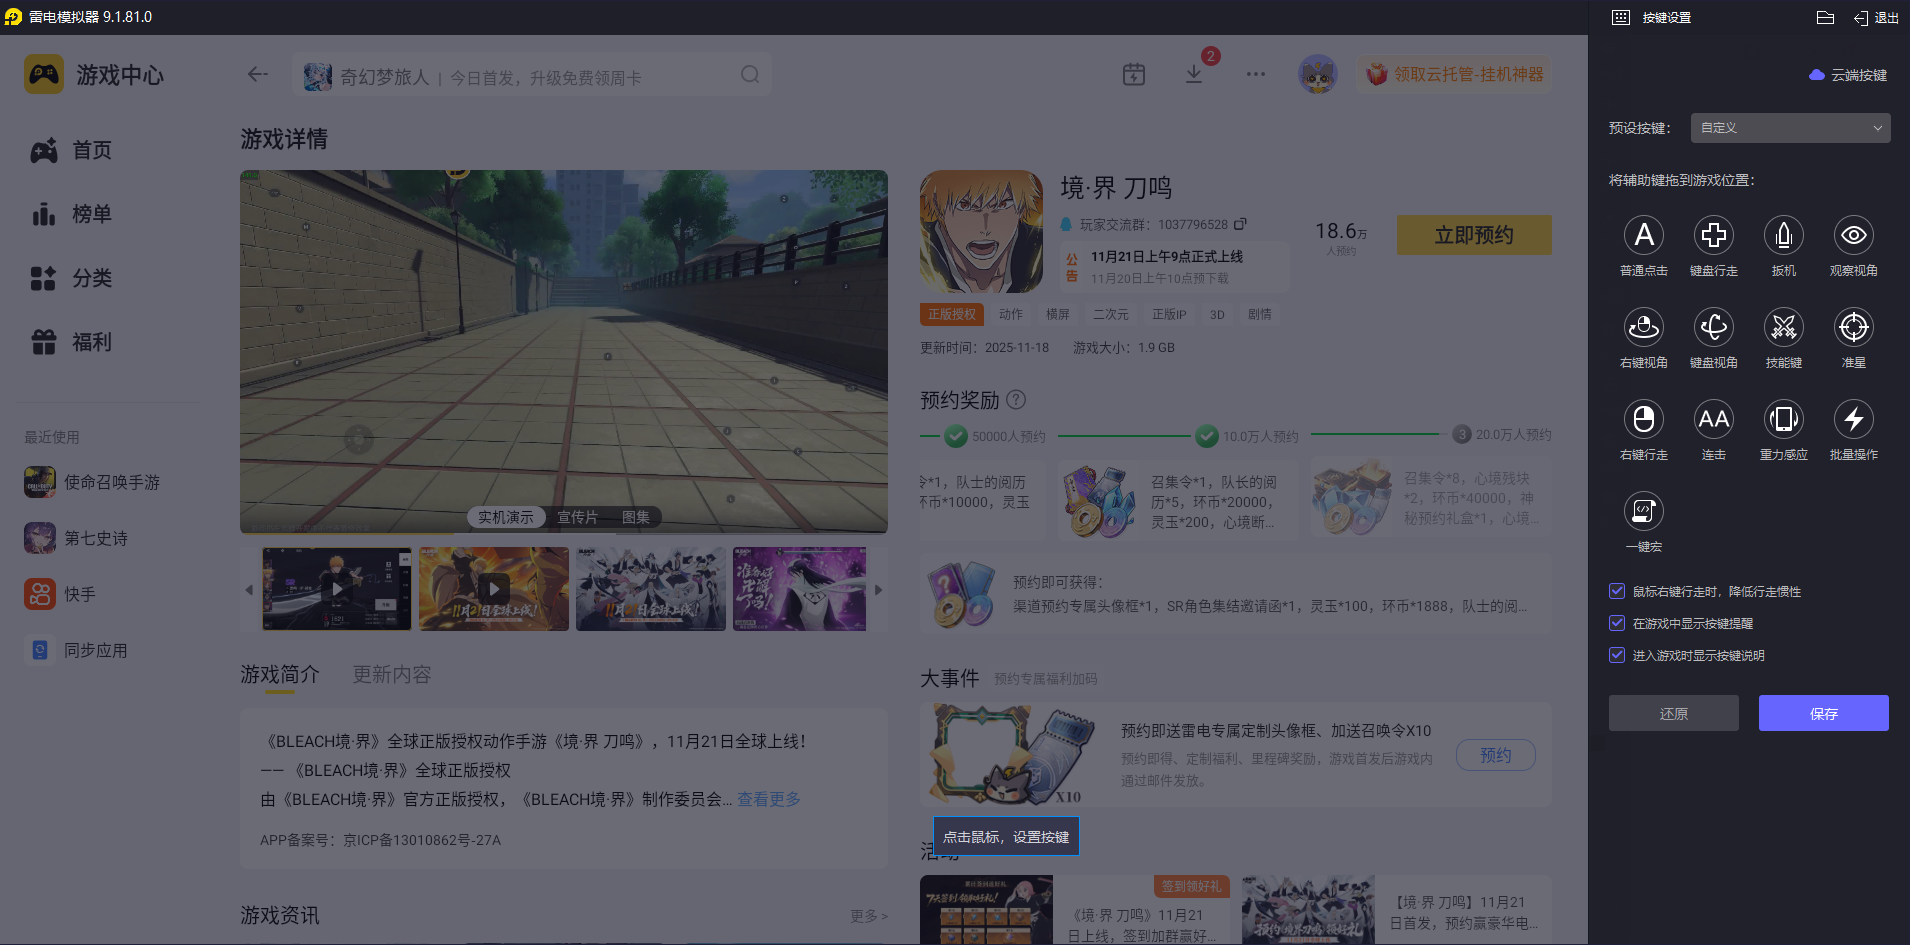Click the 动作 genre tag
Screen dimensions: 1910x945
click(1011, 314)
